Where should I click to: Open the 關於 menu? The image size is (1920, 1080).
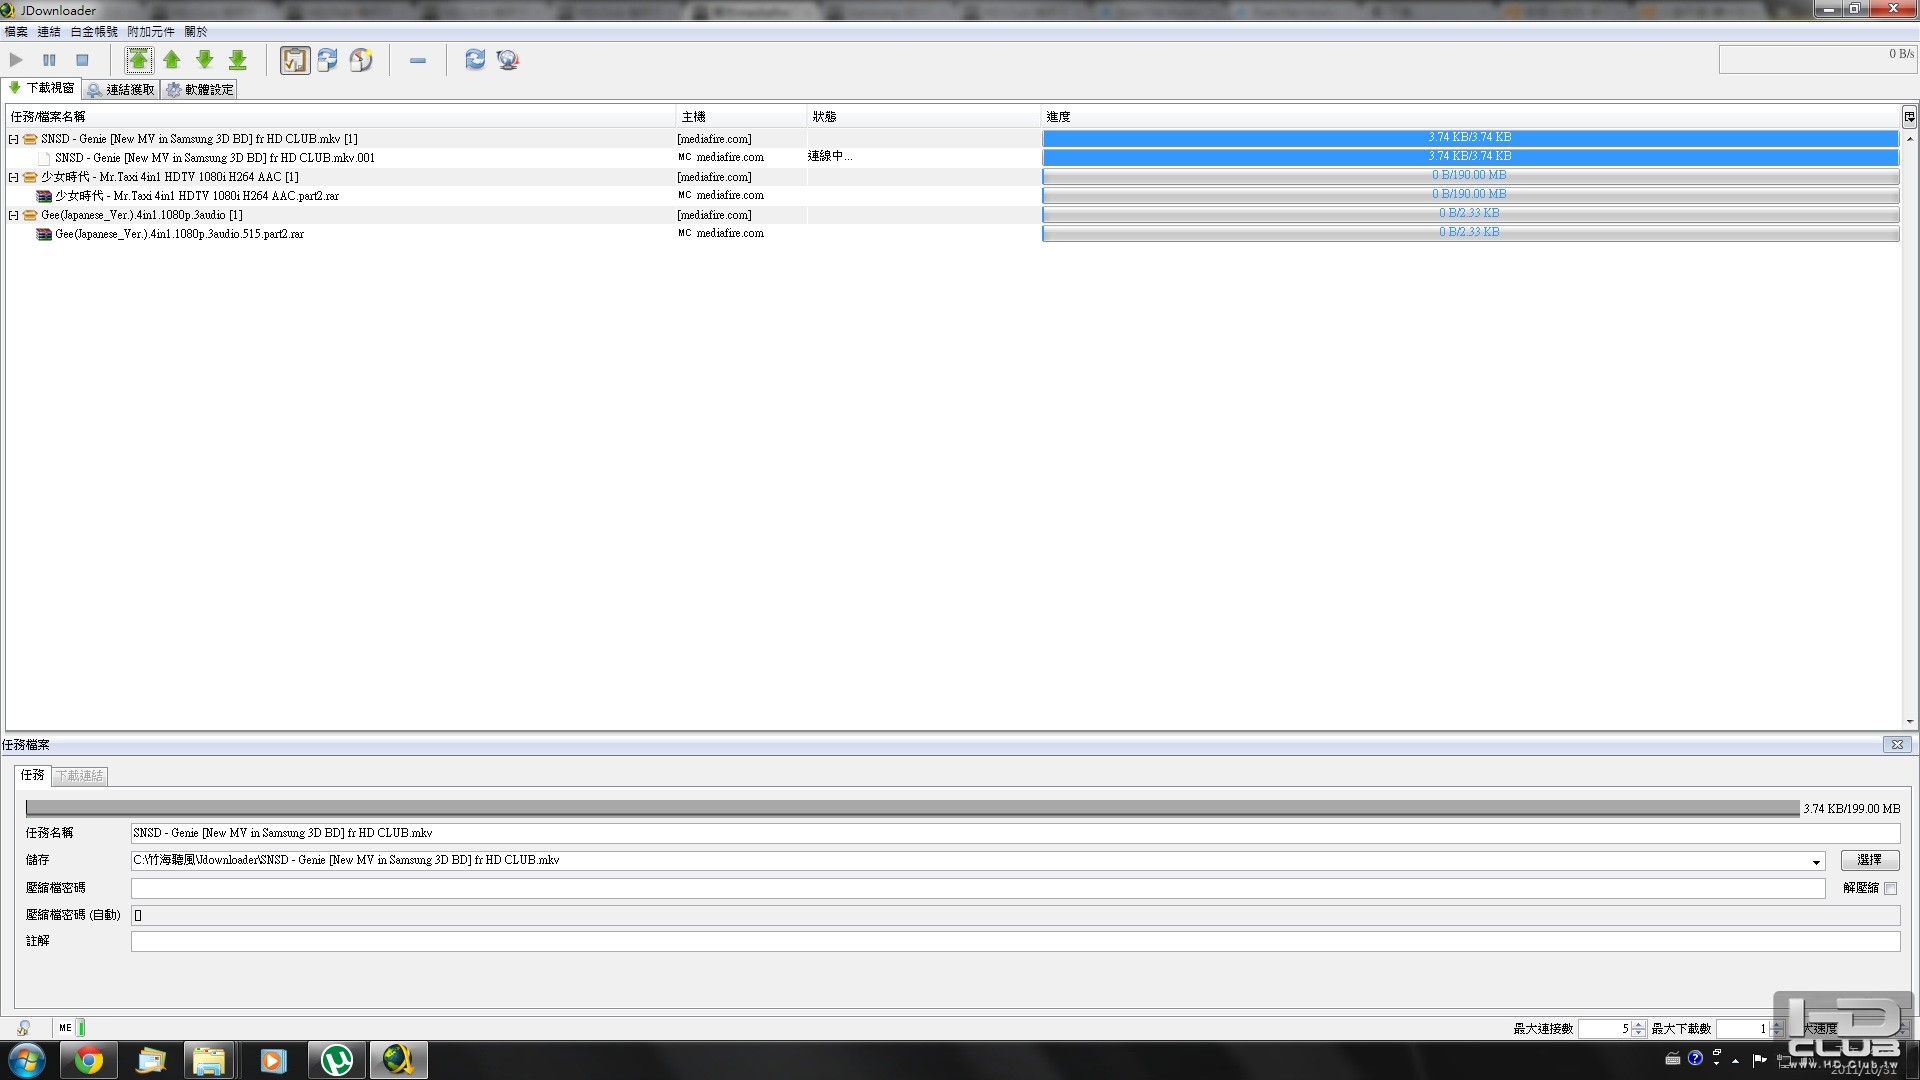pos(196,32)
